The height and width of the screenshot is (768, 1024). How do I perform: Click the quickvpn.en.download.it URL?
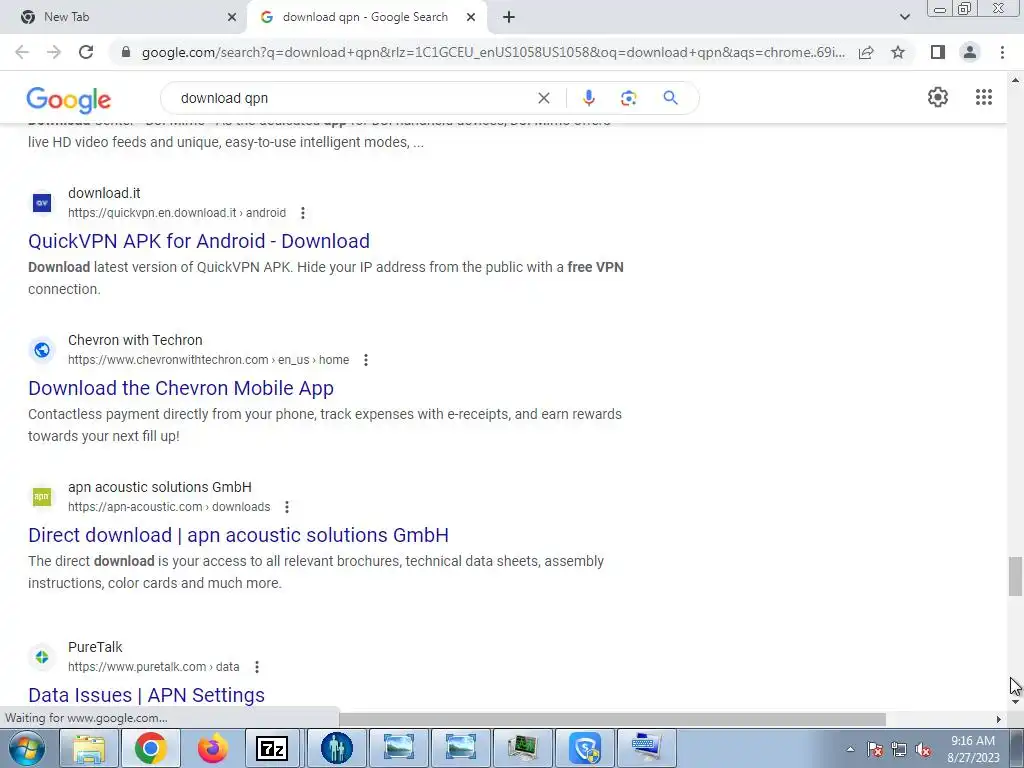point(177,213)
